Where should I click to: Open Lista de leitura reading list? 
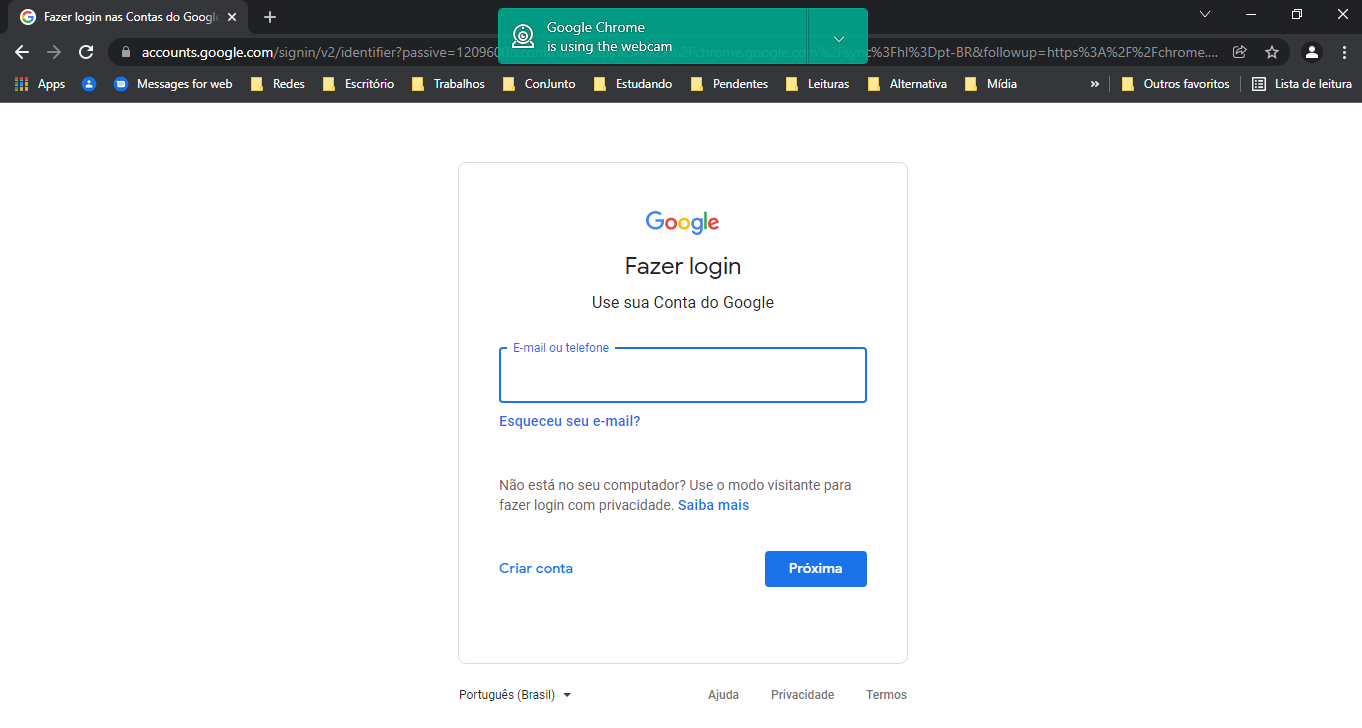tap(1302, 84)
